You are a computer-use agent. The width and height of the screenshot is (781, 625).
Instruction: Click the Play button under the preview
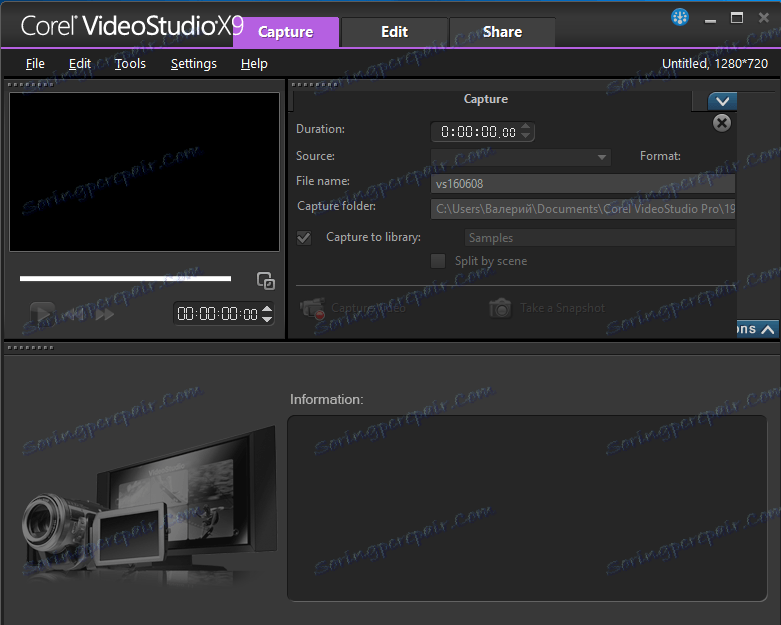pos(42,314)
